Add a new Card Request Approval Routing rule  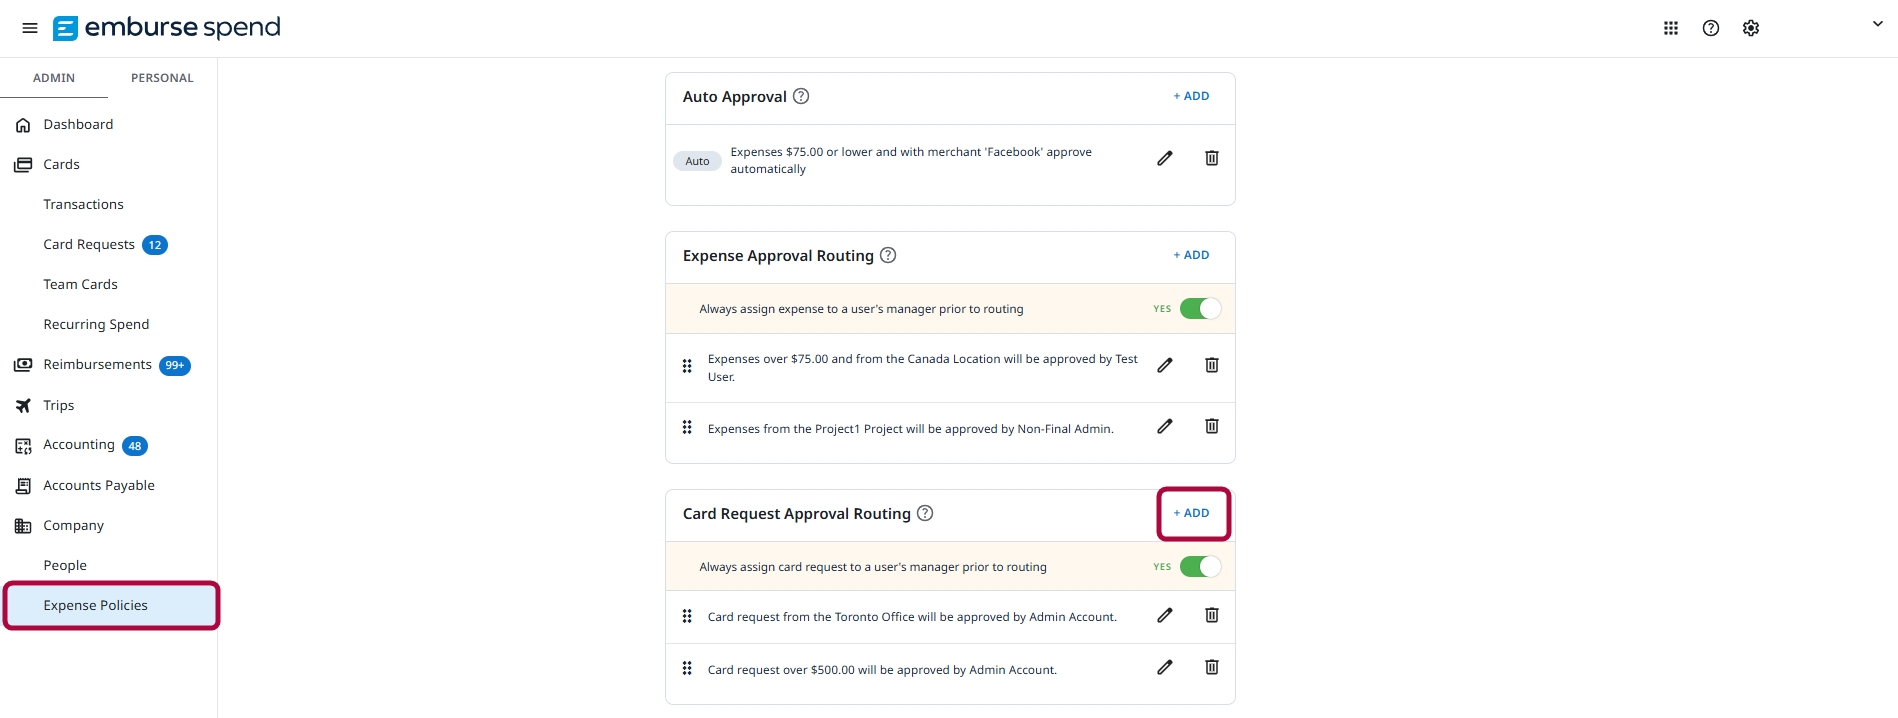pyautogui.click(x=1192, y=513)
